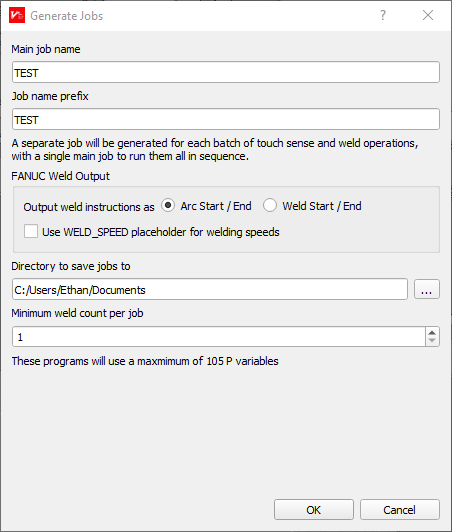Screen dimensions: 452x532
Task: Click the Output weld instructions as label
Action: coord(89,207)
